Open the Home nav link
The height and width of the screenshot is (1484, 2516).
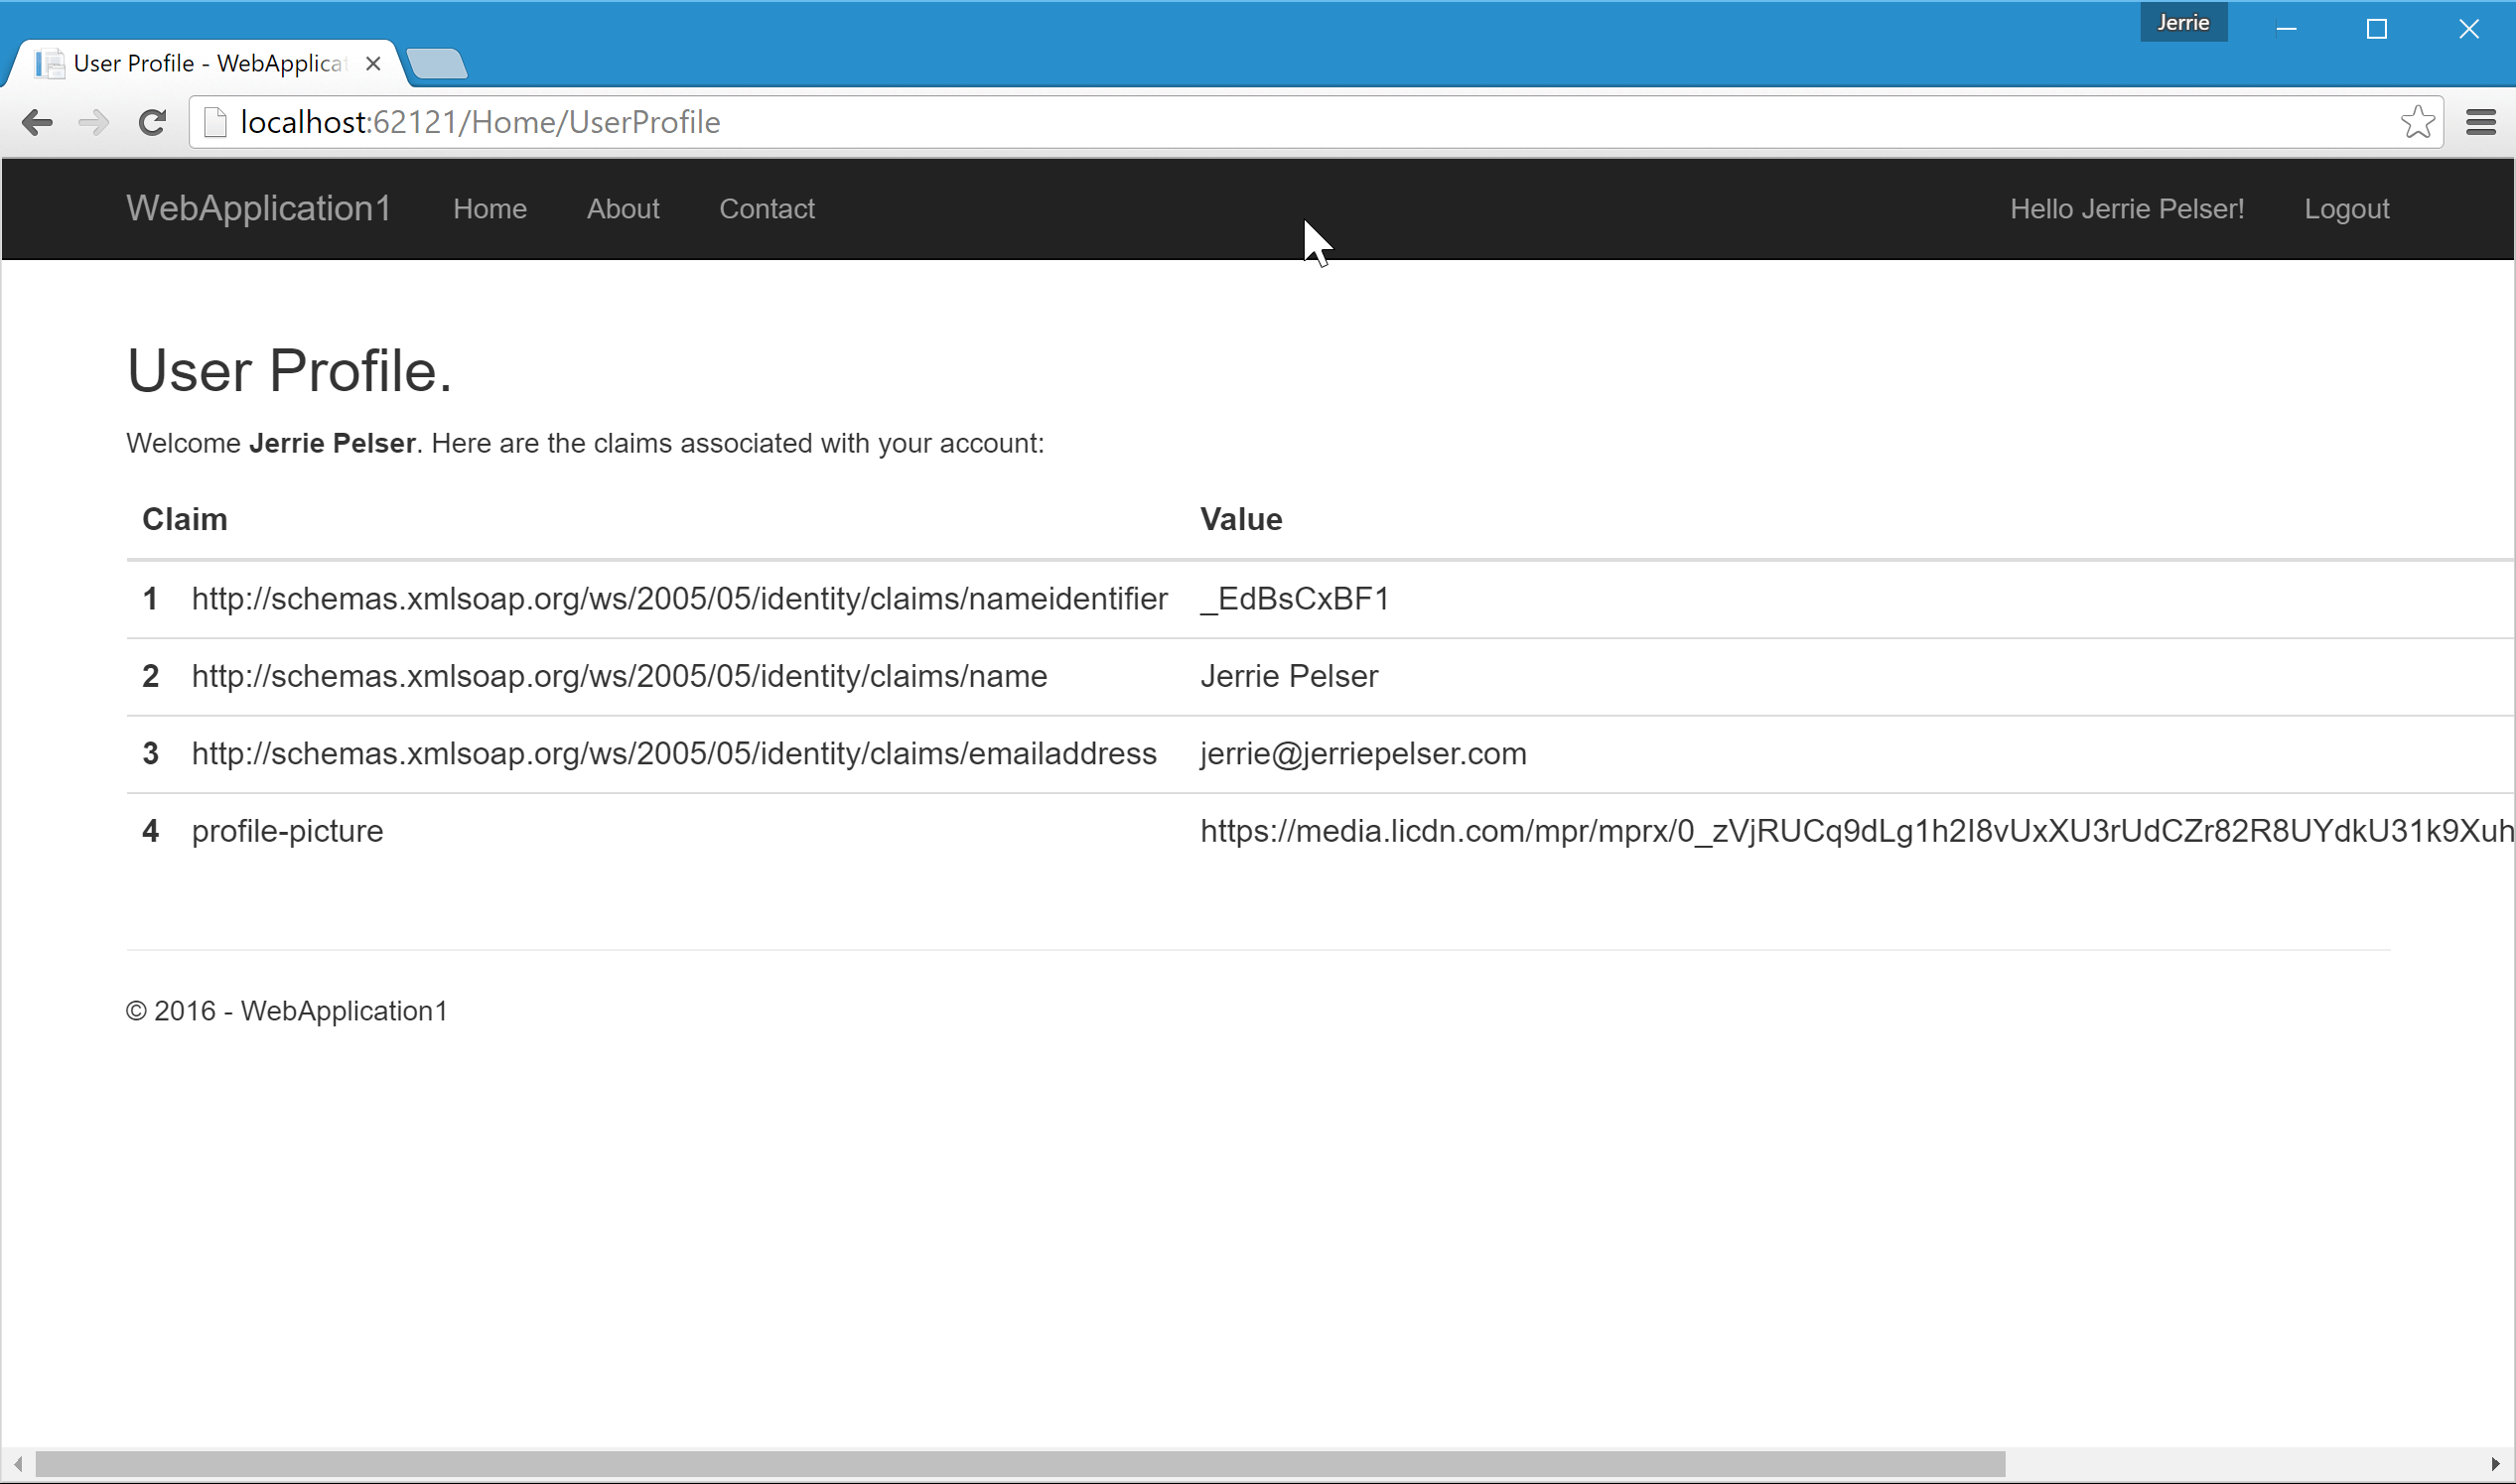489,209
